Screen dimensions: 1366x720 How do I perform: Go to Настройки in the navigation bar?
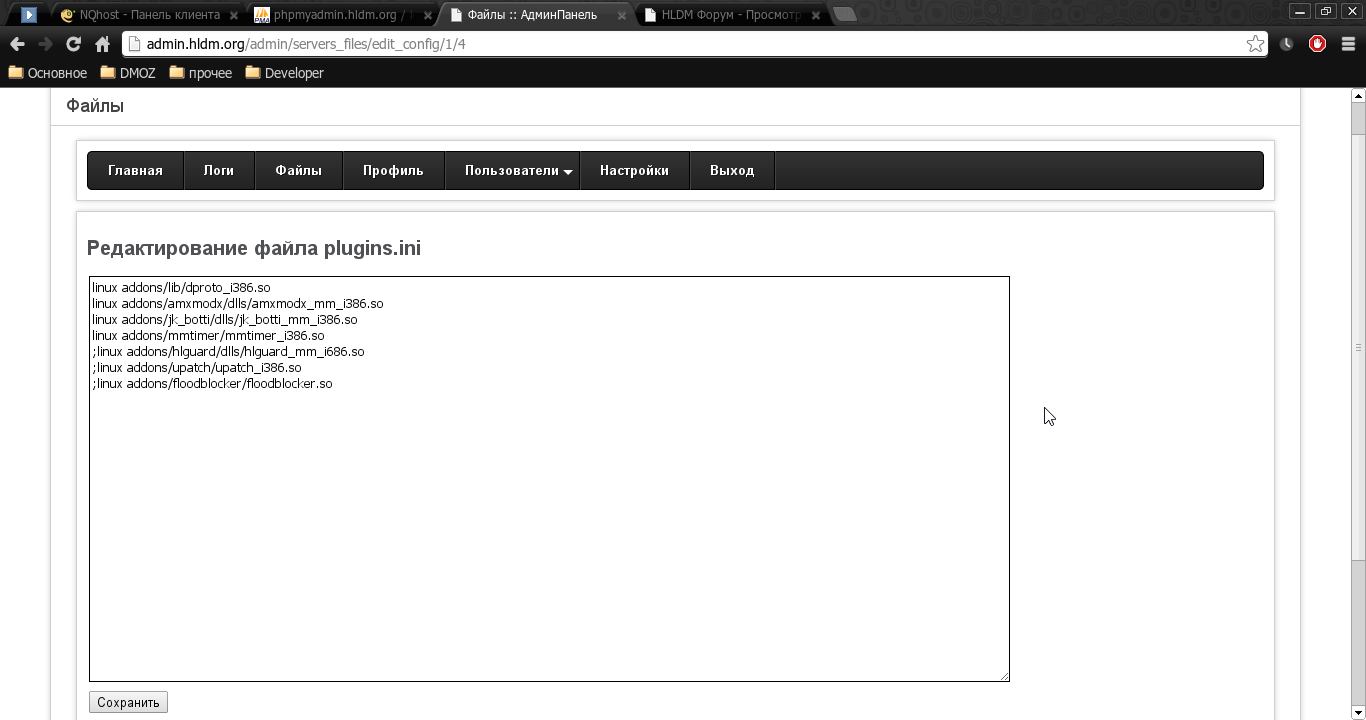pos(634,171)
